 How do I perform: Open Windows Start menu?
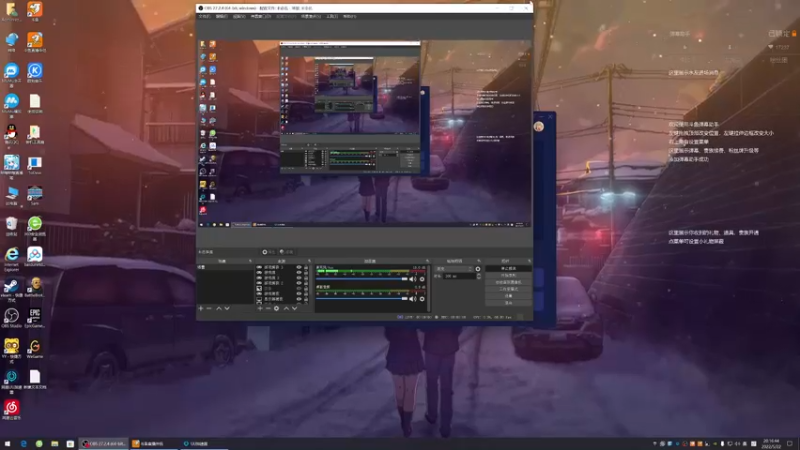[7, 444]
